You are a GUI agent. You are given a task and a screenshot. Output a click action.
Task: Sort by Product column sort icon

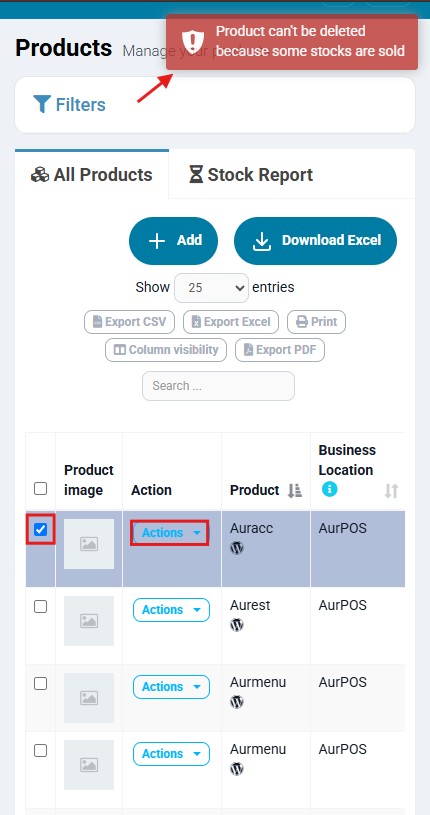coord(295,490)
